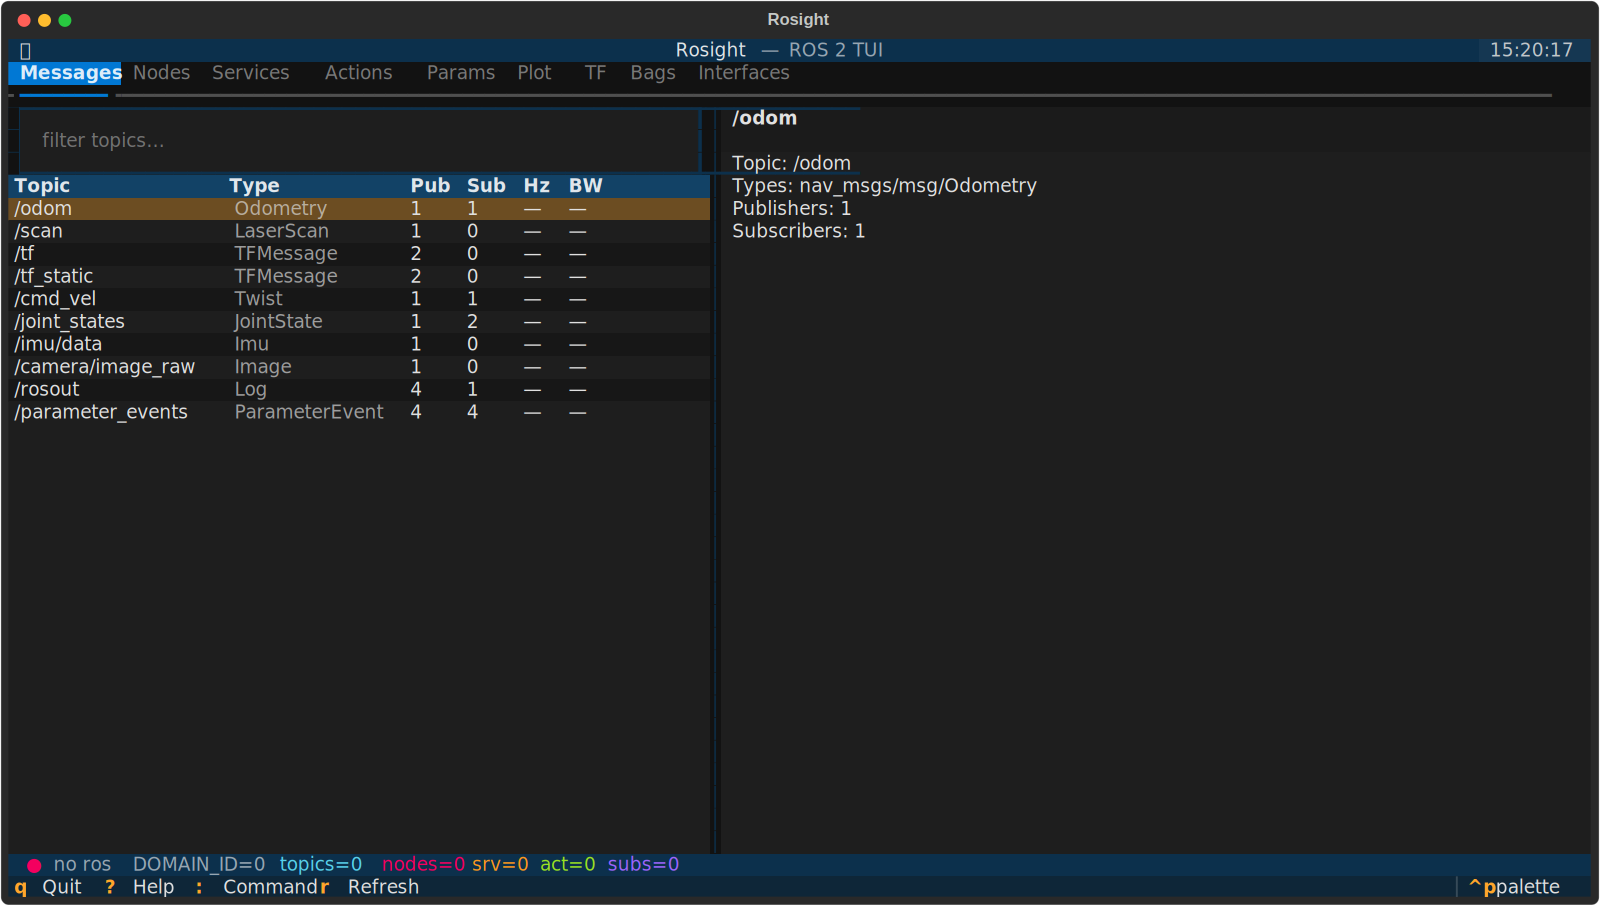Select the /tf topic row

coord(359,254)
